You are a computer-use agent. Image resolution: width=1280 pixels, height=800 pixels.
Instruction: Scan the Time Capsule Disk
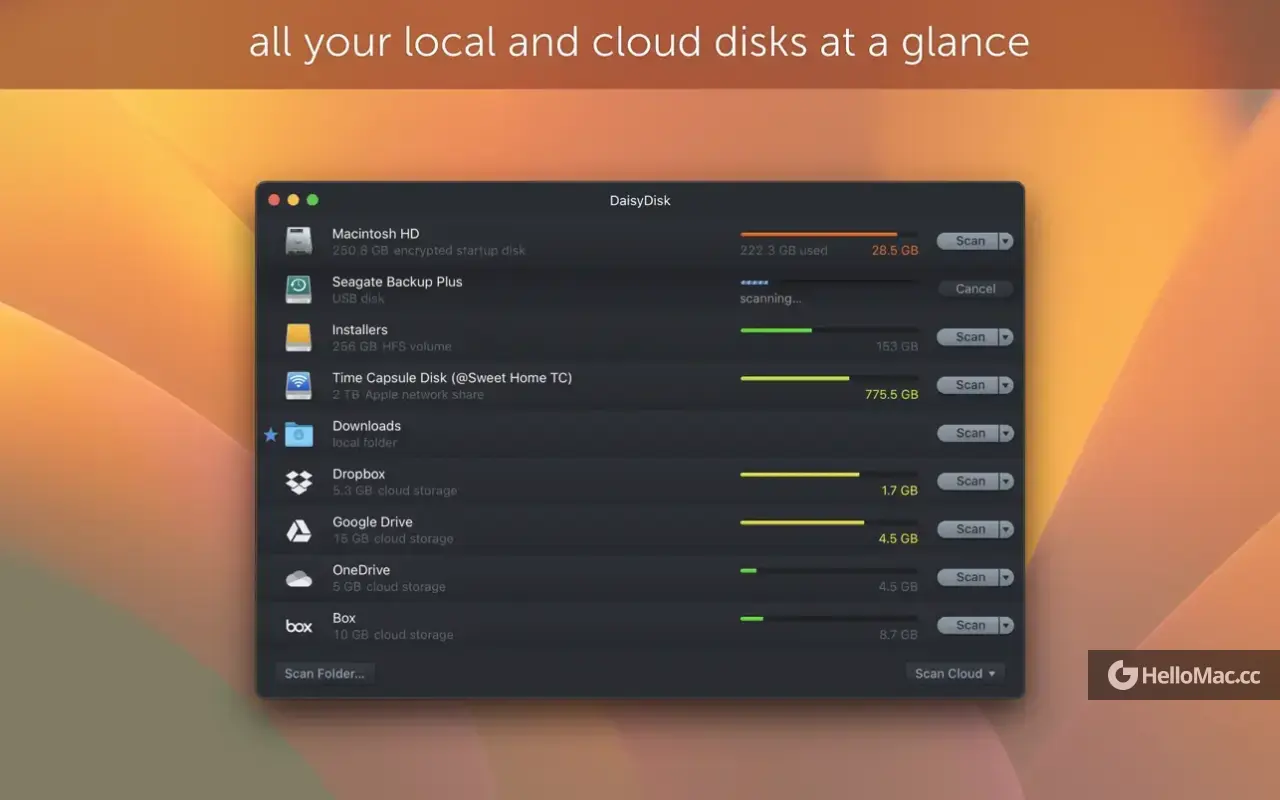968,385
